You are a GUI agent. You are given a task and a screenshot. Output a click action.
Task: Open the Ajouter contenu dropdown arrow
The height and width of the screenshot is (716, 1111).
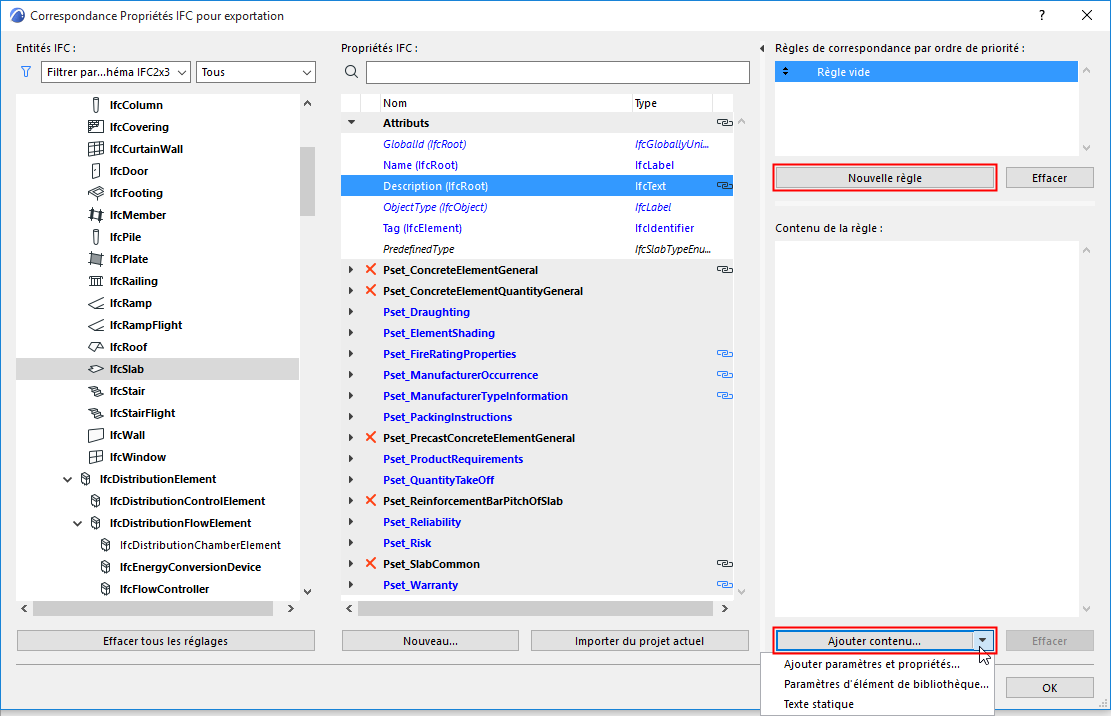[x=983, y=640]
